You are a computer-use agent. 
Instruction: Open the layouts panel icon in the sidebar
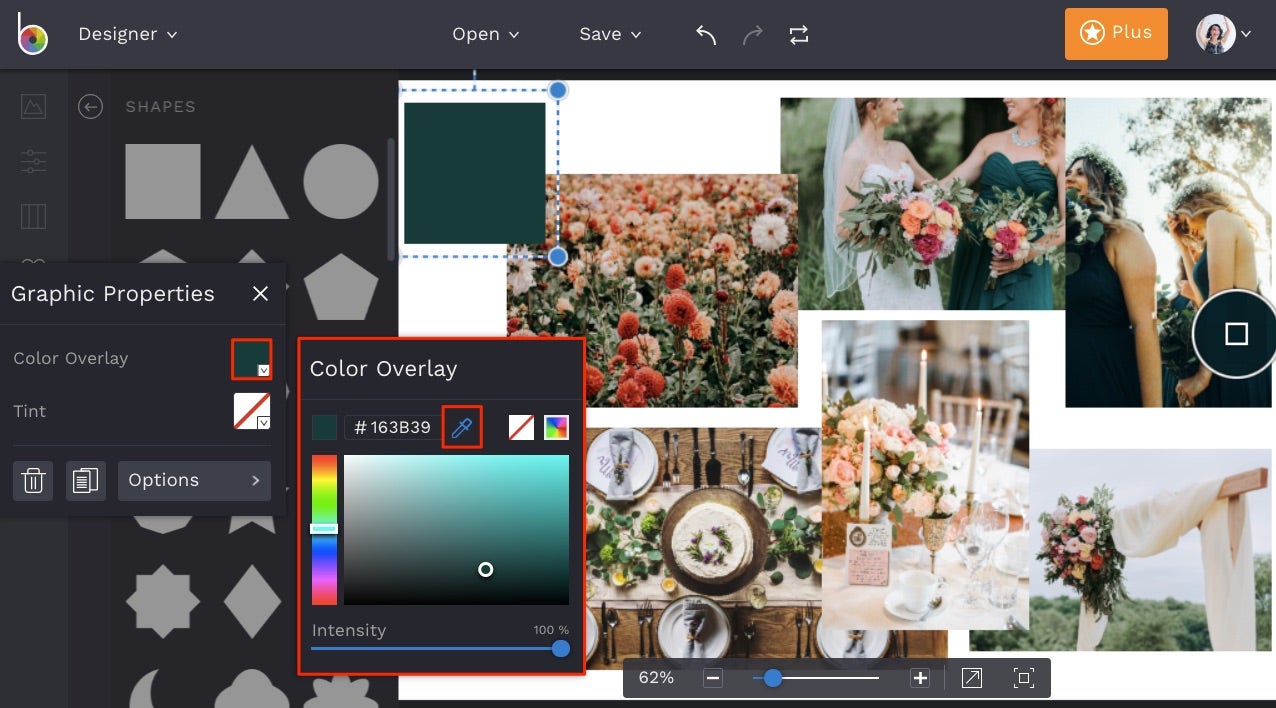[x=33, y=216]
